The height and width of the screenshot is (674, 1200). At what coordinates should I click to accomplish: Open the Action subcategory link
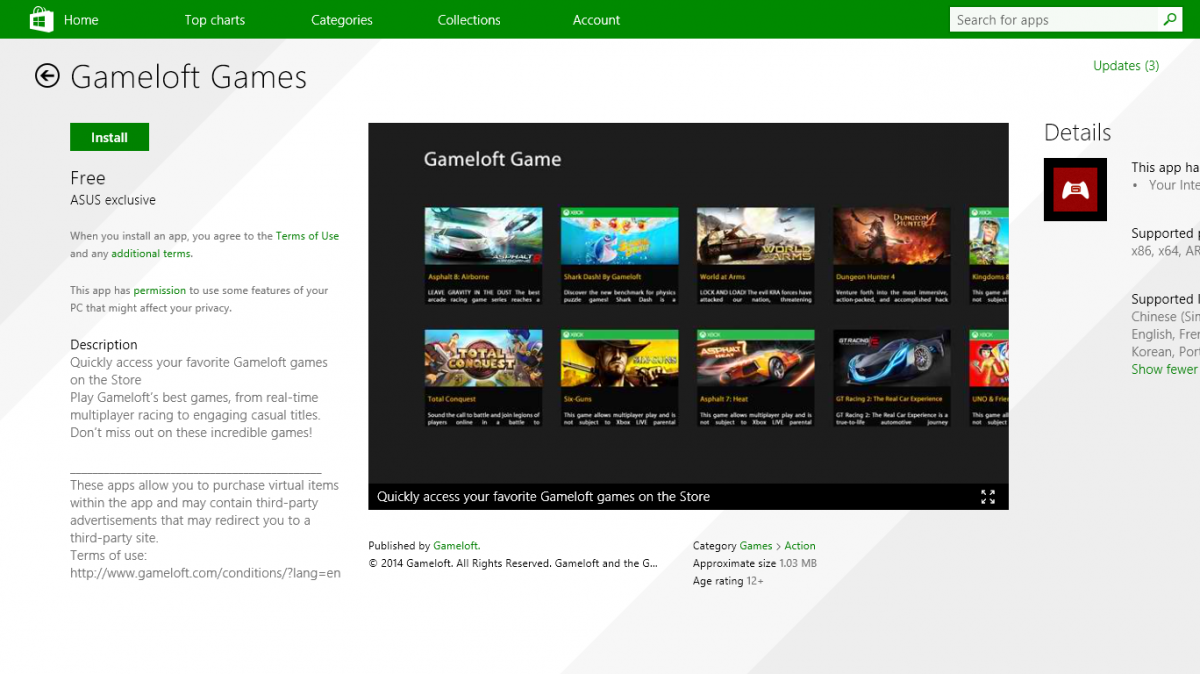[800, 546]
